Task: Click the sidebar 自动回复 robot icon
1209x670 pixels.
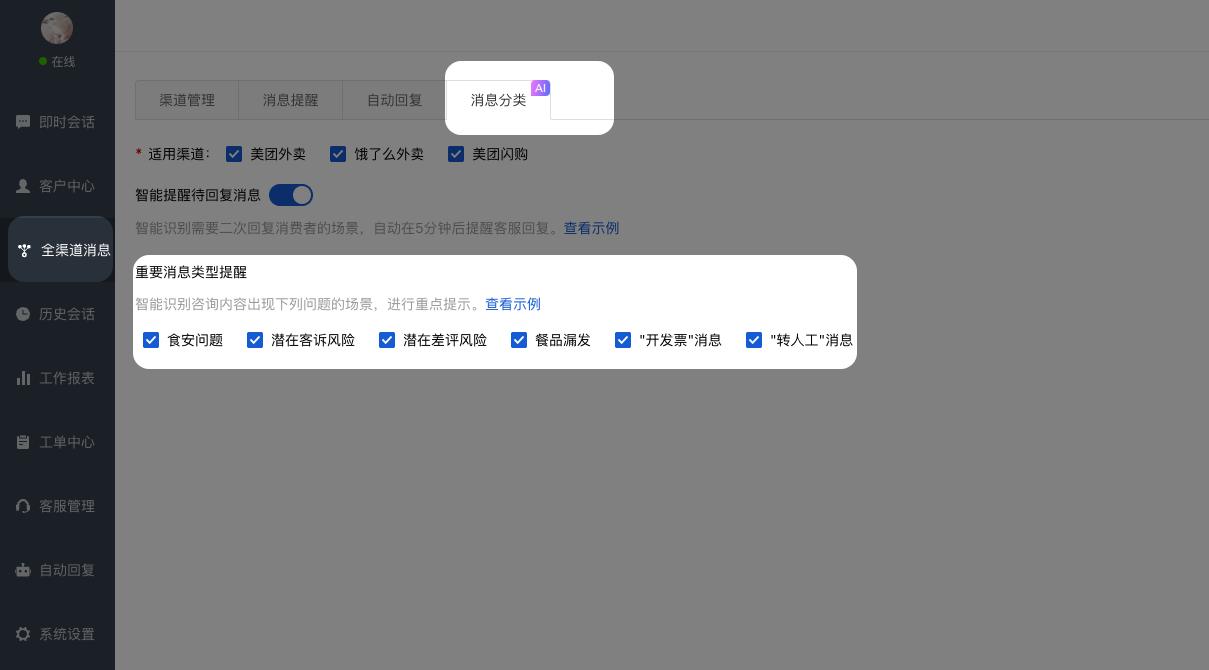Action: [x=23, y=570]
